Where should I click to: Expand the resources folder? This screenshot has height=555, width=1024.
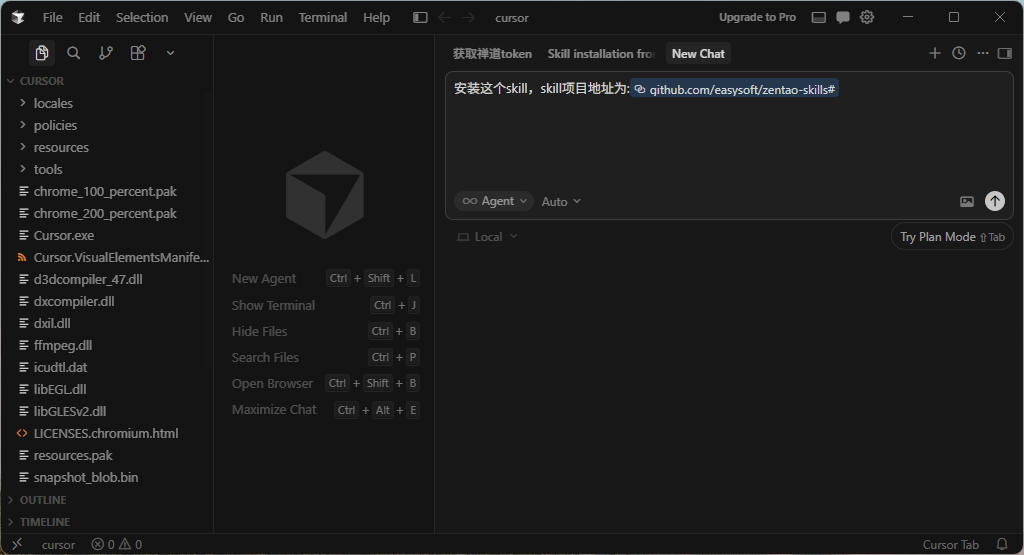pyautogui.click(x=106, y=148)
